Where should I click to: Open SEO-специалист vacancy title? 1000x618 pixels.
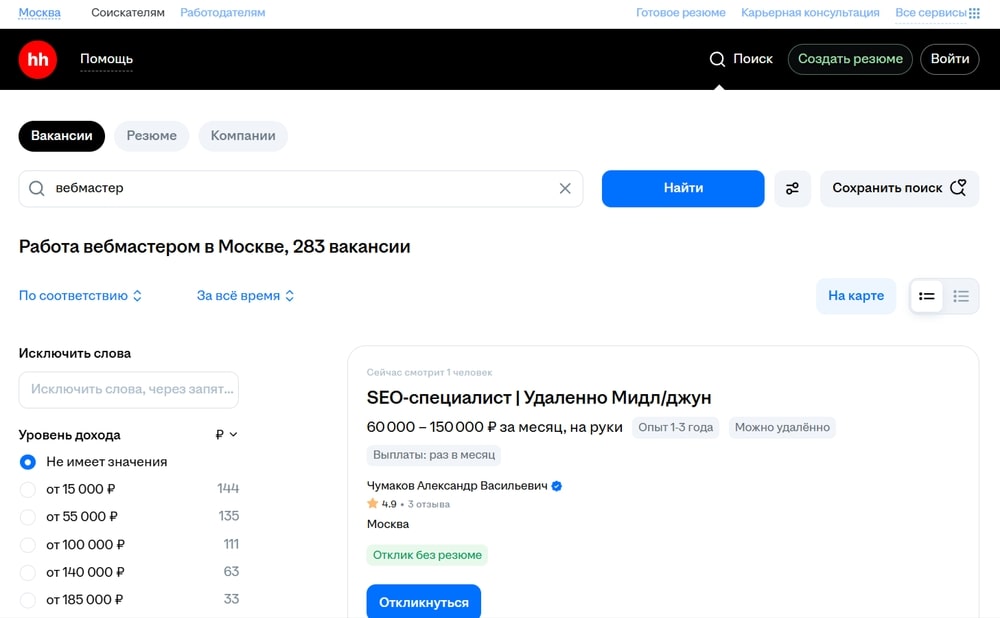click(539, 398)
